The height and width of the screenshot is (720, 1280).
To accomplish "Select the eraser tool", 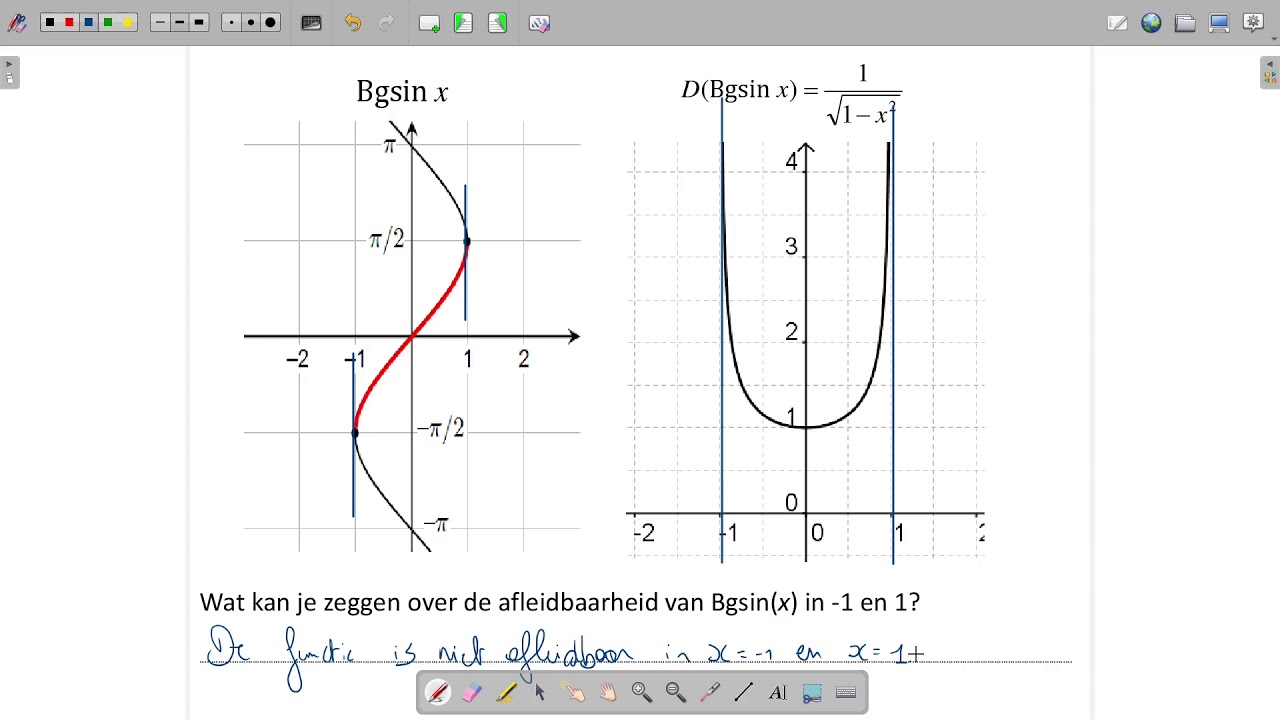I will [472, 692].
